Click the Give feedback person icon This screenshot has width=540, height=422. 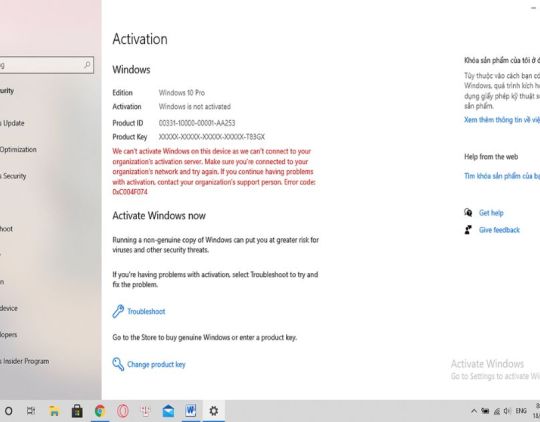(x=468, y=230)
